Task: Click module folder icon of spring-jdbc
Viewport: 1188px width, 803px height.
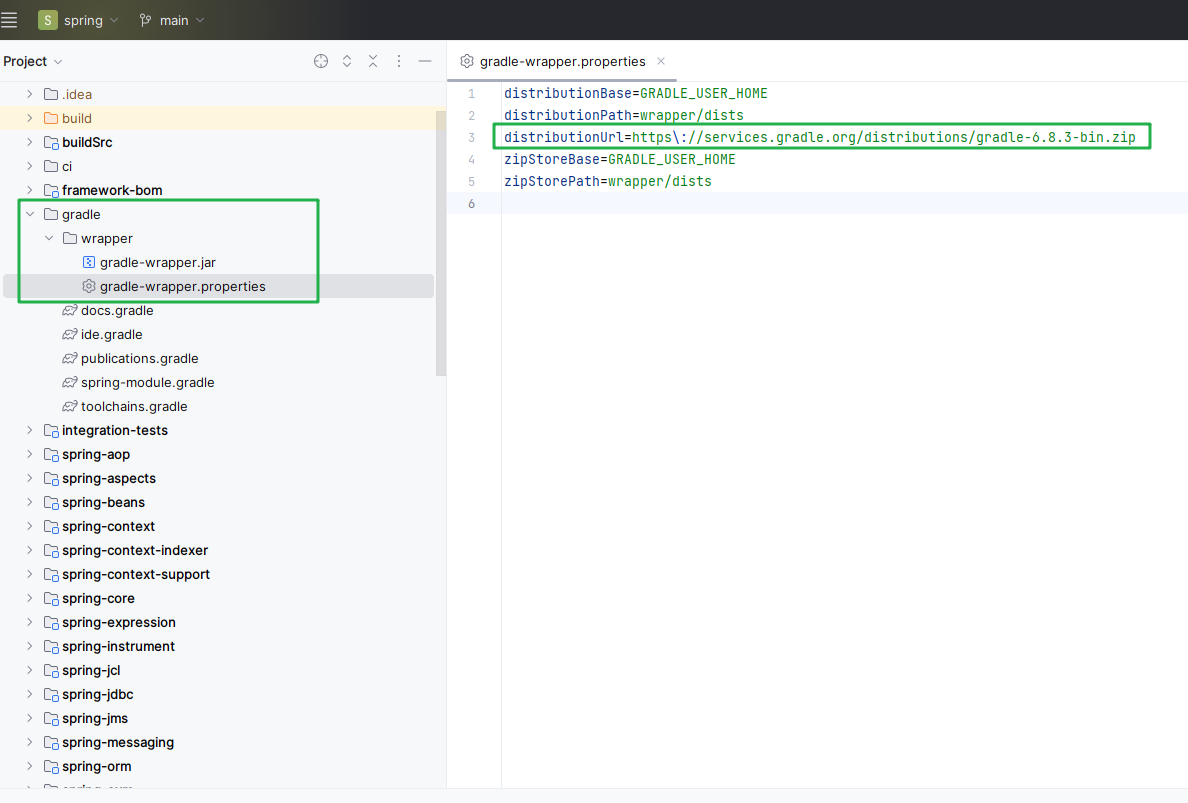Action: [x=52, y=695]
